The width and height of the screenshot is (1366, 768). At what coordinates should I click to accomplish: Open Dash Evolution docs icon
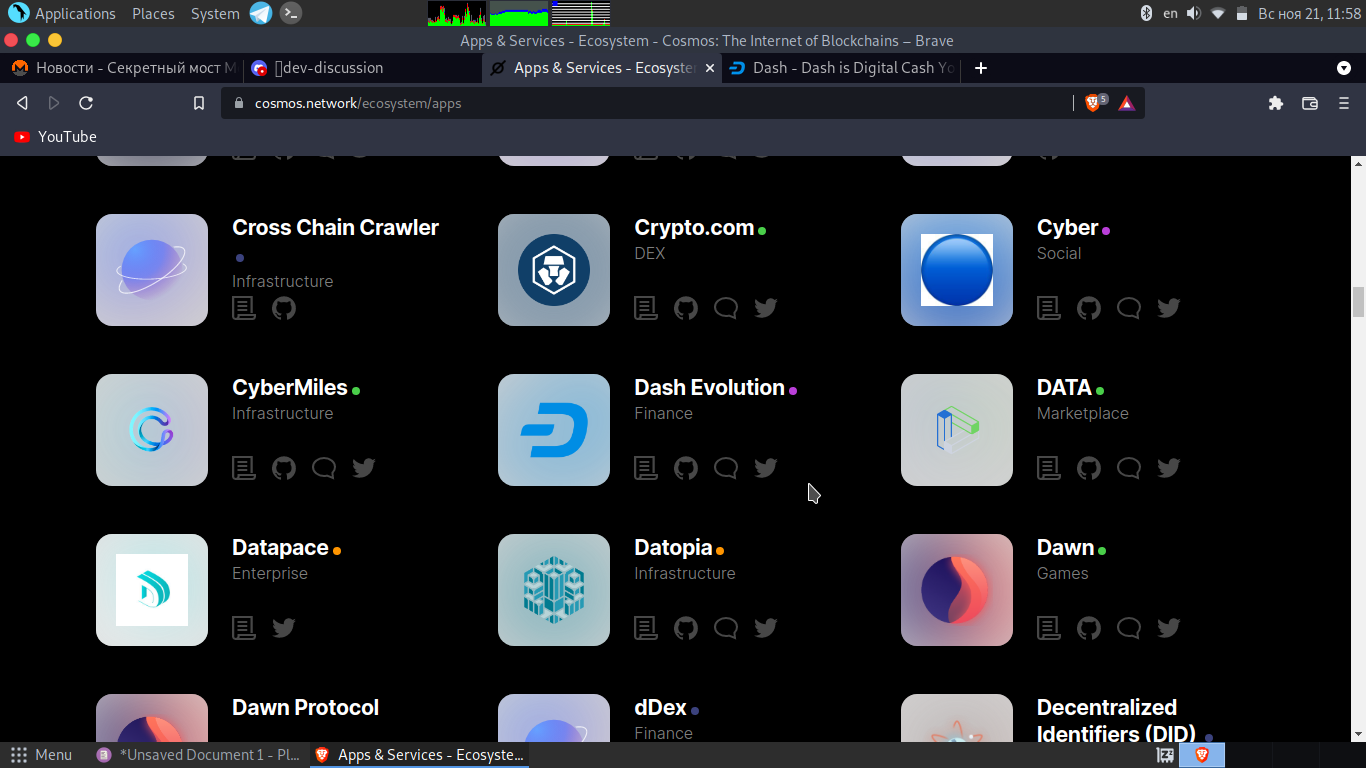pyautogui.click(x=646, y=468)
